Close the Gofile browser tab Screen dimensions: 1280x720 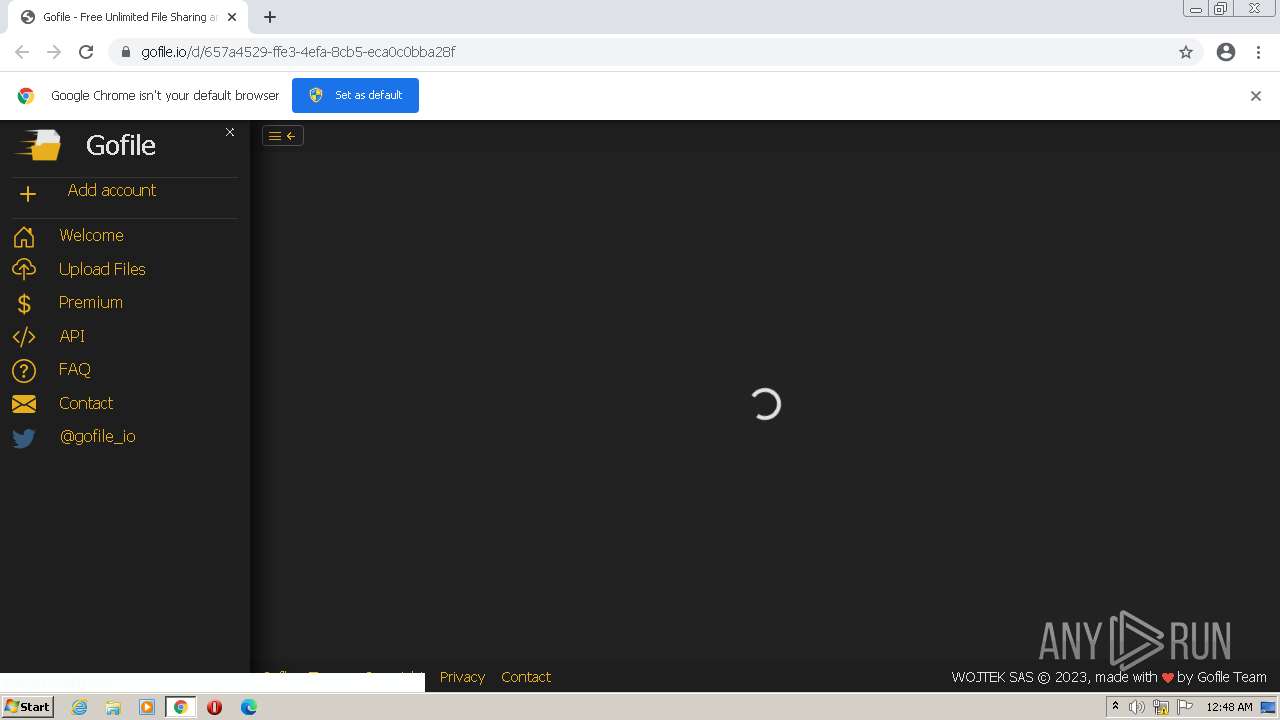[232, 17]
